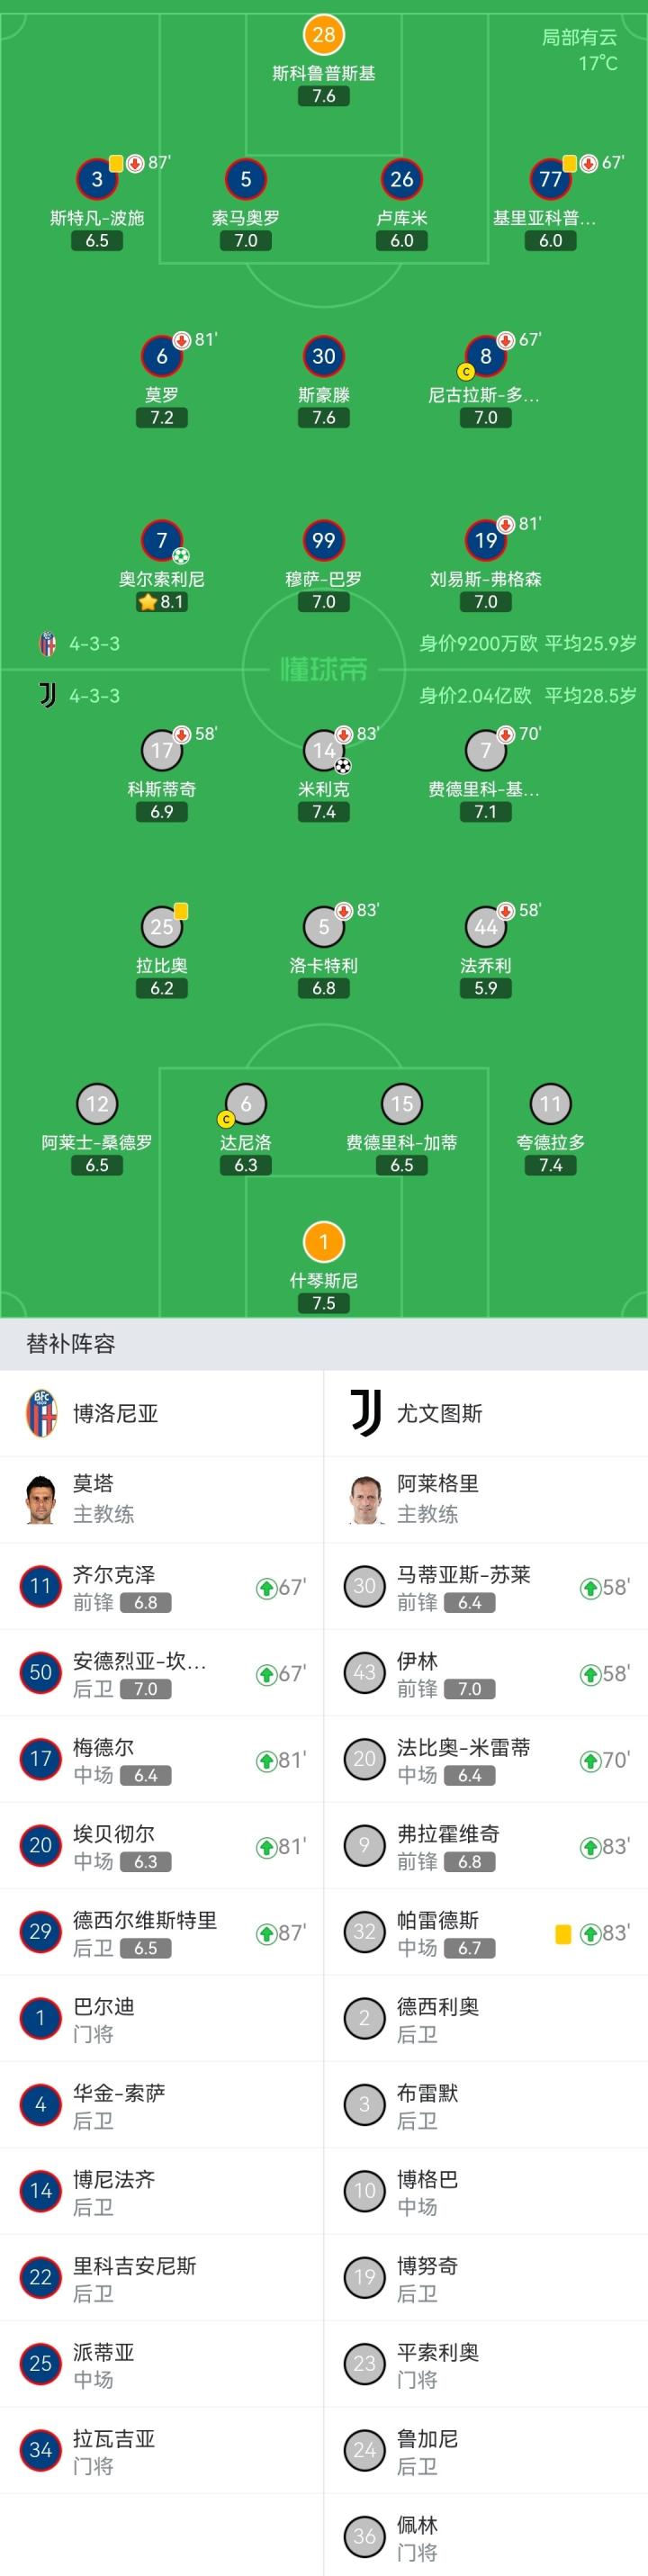Image resolution: width=648 pixels, height=2576 pixels.
Task: Select substitute 弗拉霍维奇 row
Action: 486,1845
